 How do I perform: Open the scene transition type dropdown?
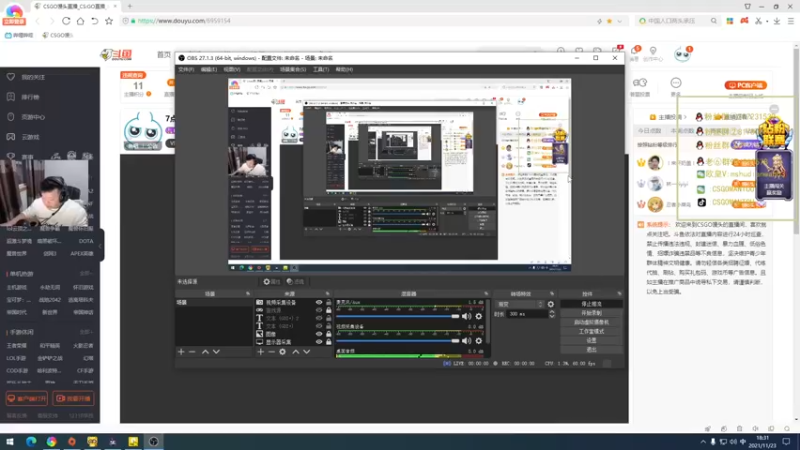[x=519, y=304]
